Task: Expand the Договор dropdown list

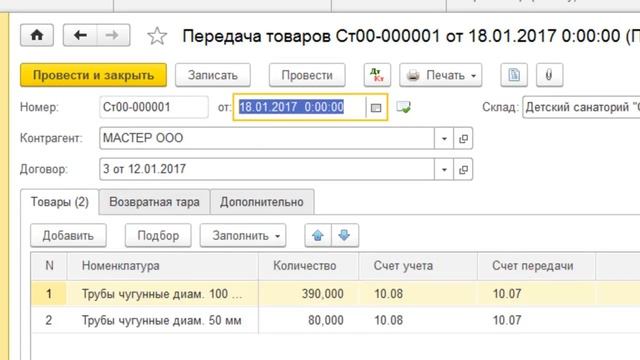Action: point(444,169)
